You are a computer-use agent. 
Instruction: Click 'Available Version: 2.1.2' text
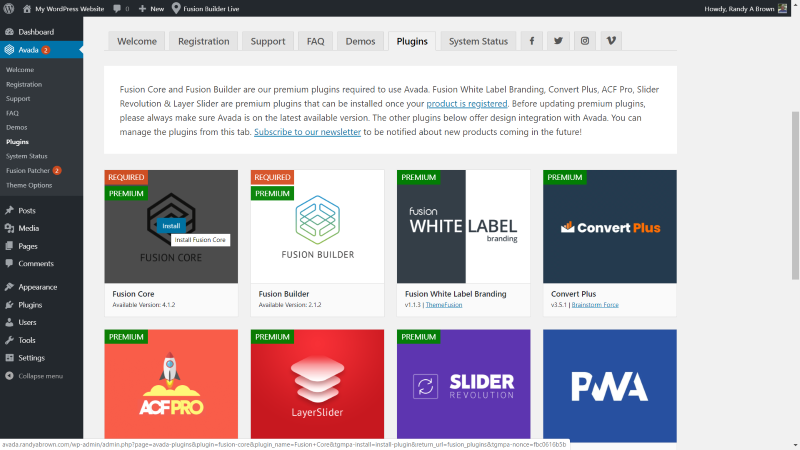tap(290, 305)
